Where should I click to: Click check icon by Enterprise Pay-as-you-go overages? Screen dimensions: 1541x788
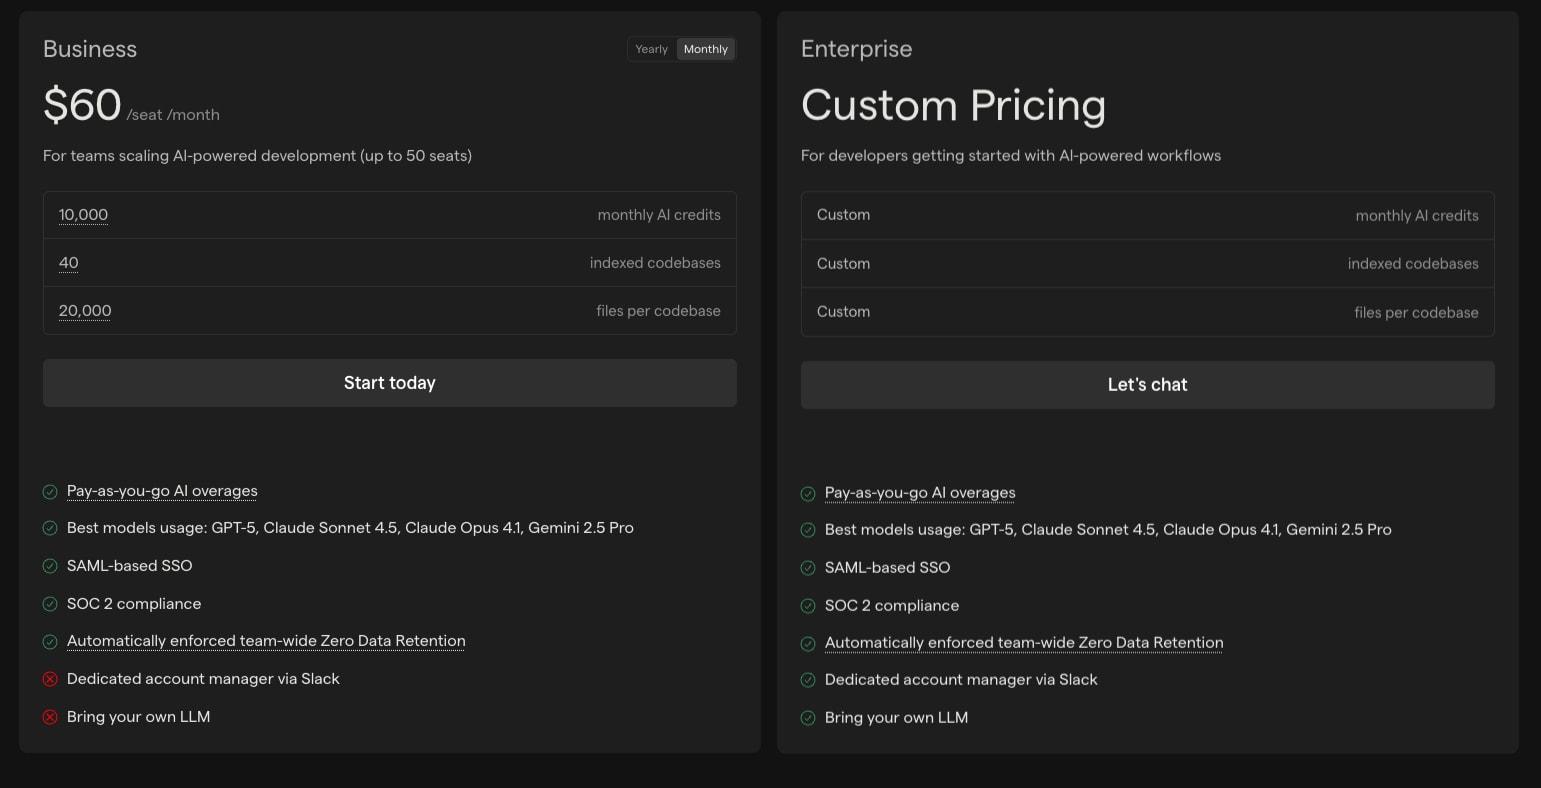808,494
